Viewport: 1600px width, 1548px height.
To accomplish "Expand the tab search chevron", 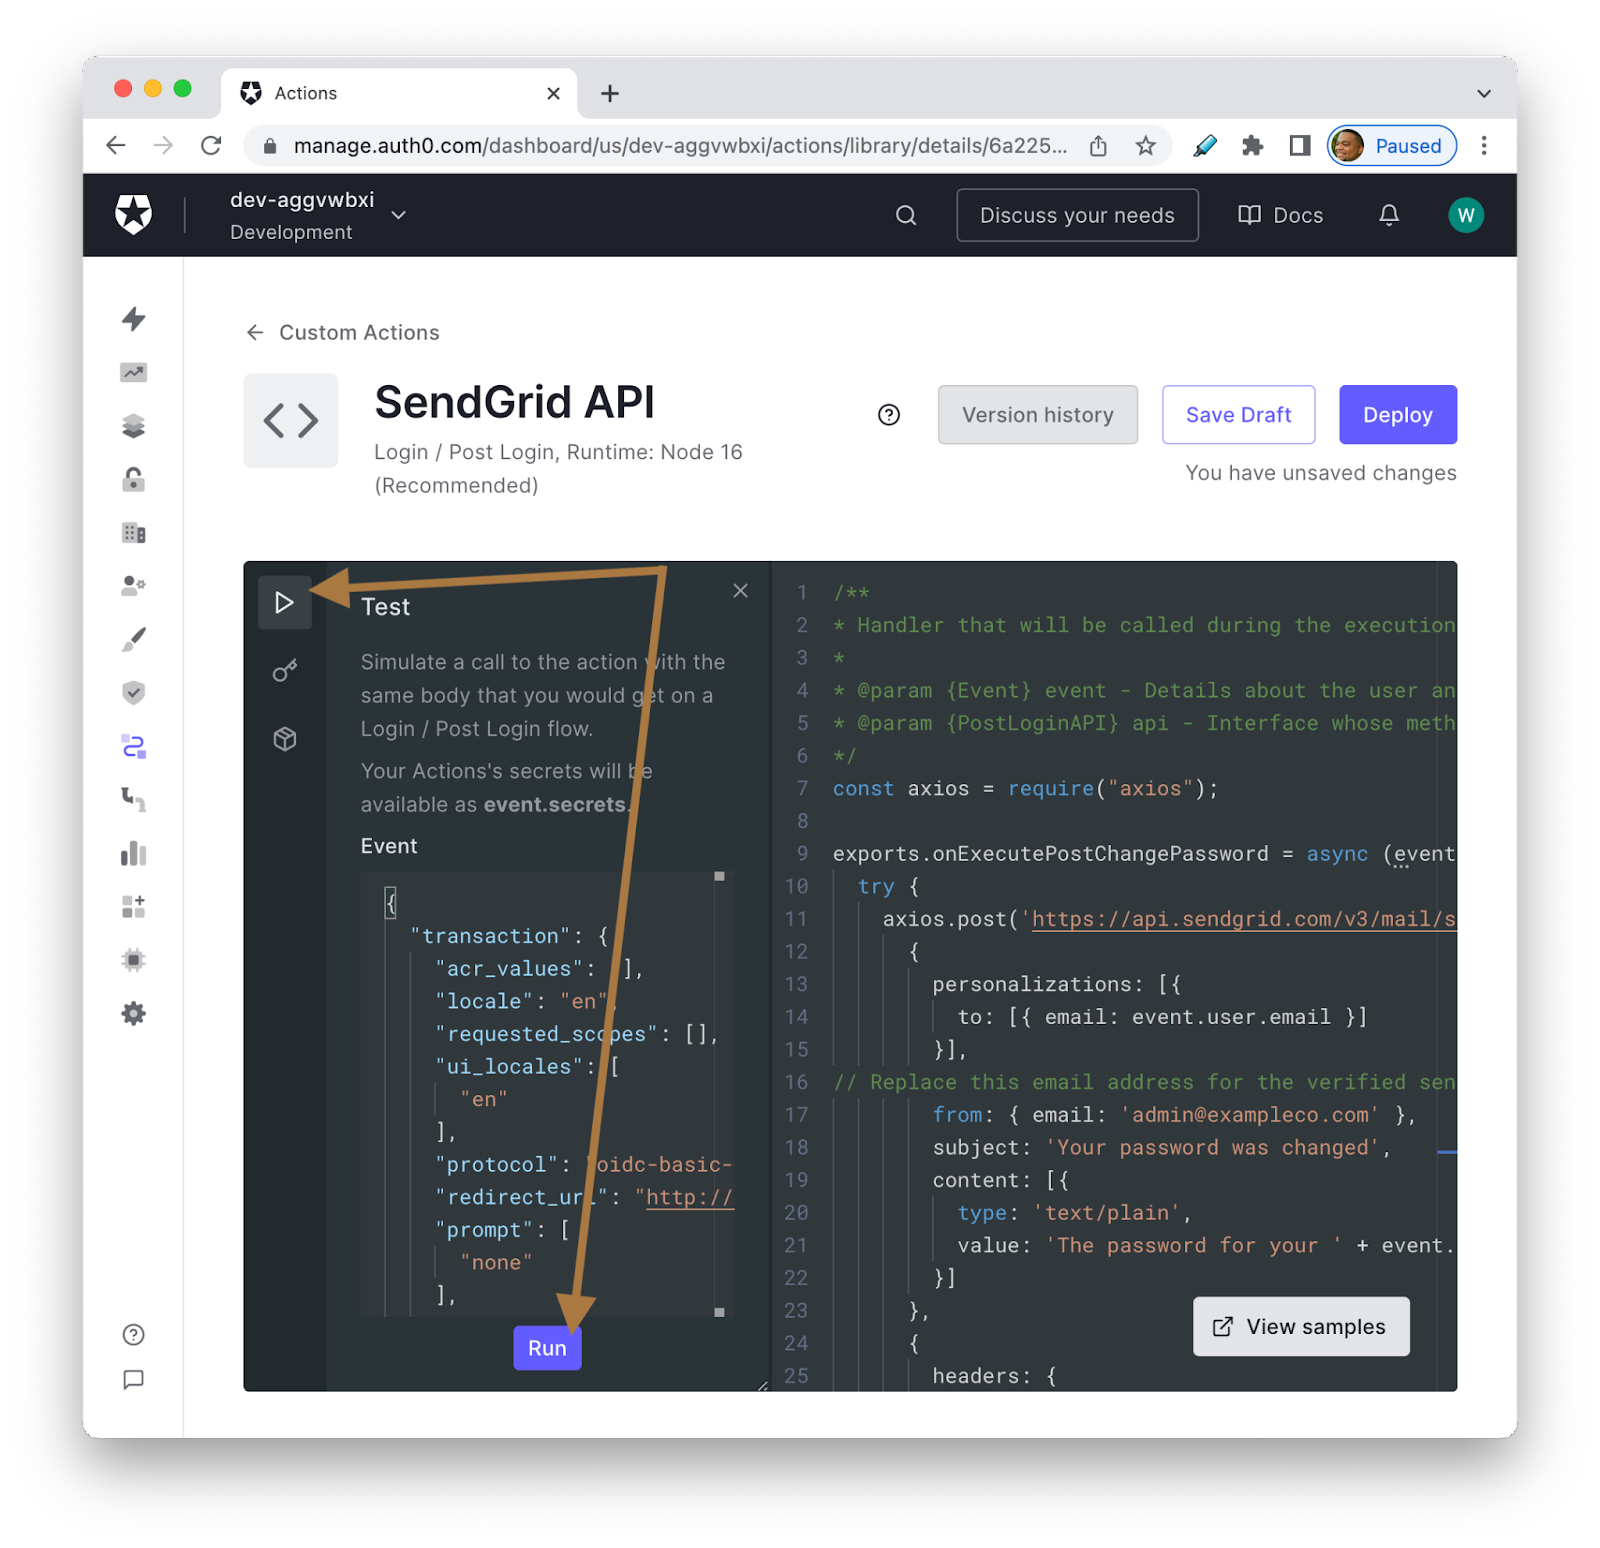I will click(1484, 93).
